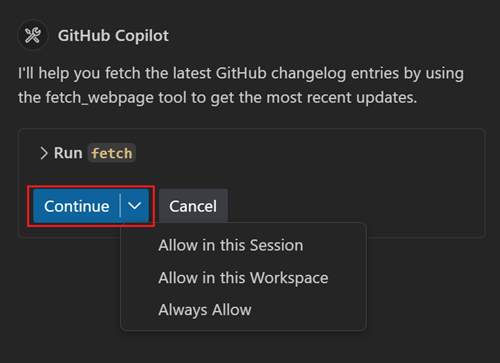
Task: Click blank space below Always Allow in menu
Action: coord(243,327)
